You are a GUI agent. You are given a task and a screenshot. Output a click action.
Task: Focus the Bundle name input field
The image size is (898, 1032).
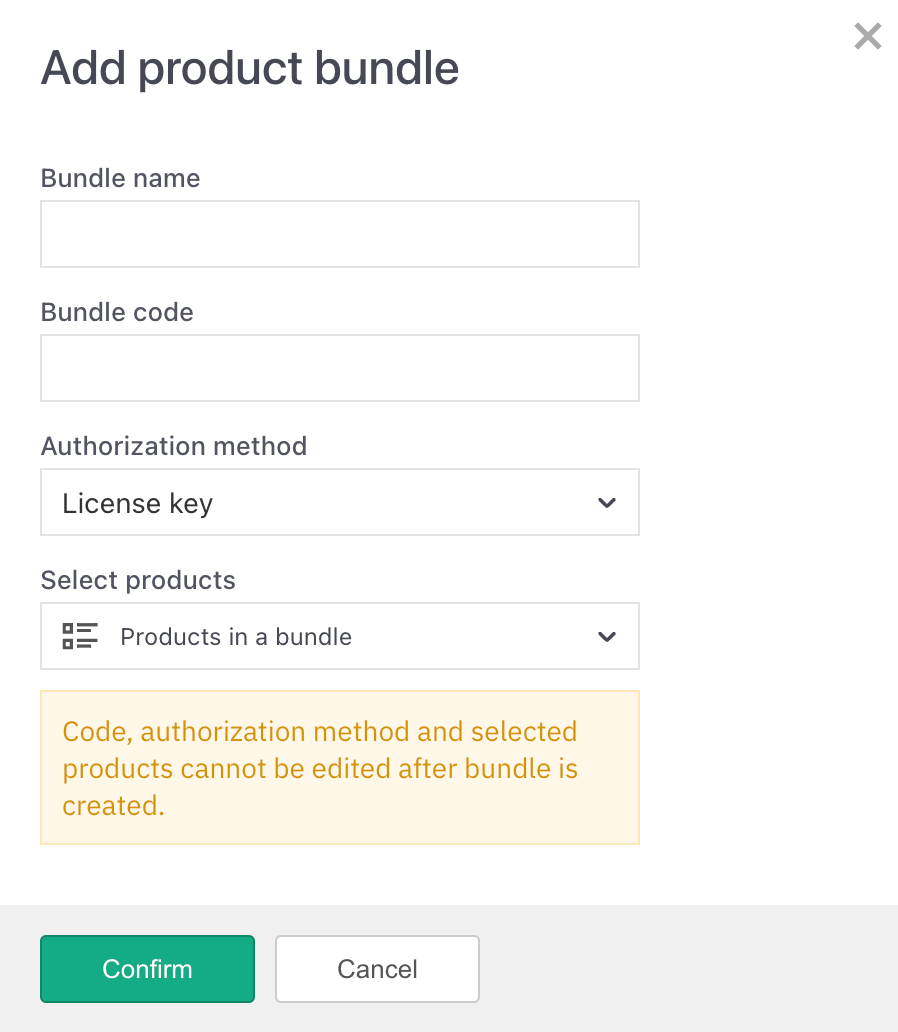pos(339,234)
